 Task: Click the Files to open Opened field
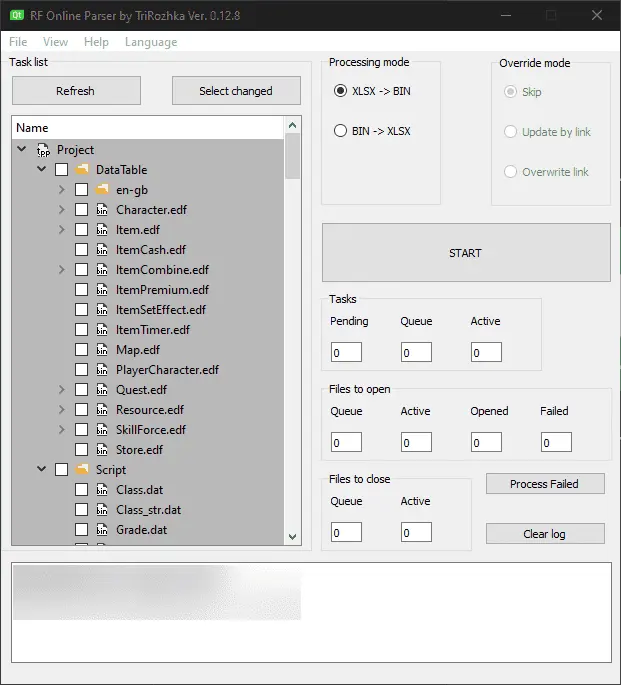(486, 442)
